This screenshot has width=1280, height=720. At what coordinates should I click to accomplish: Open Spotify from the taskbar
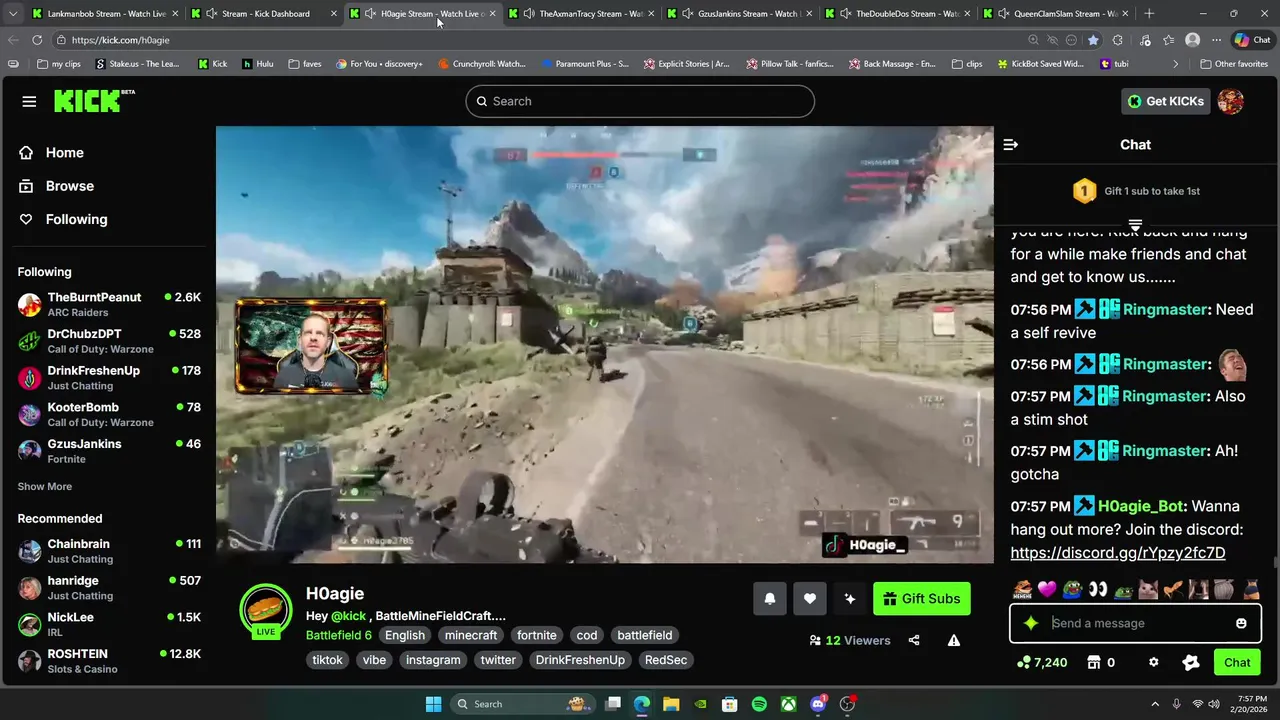759,704
